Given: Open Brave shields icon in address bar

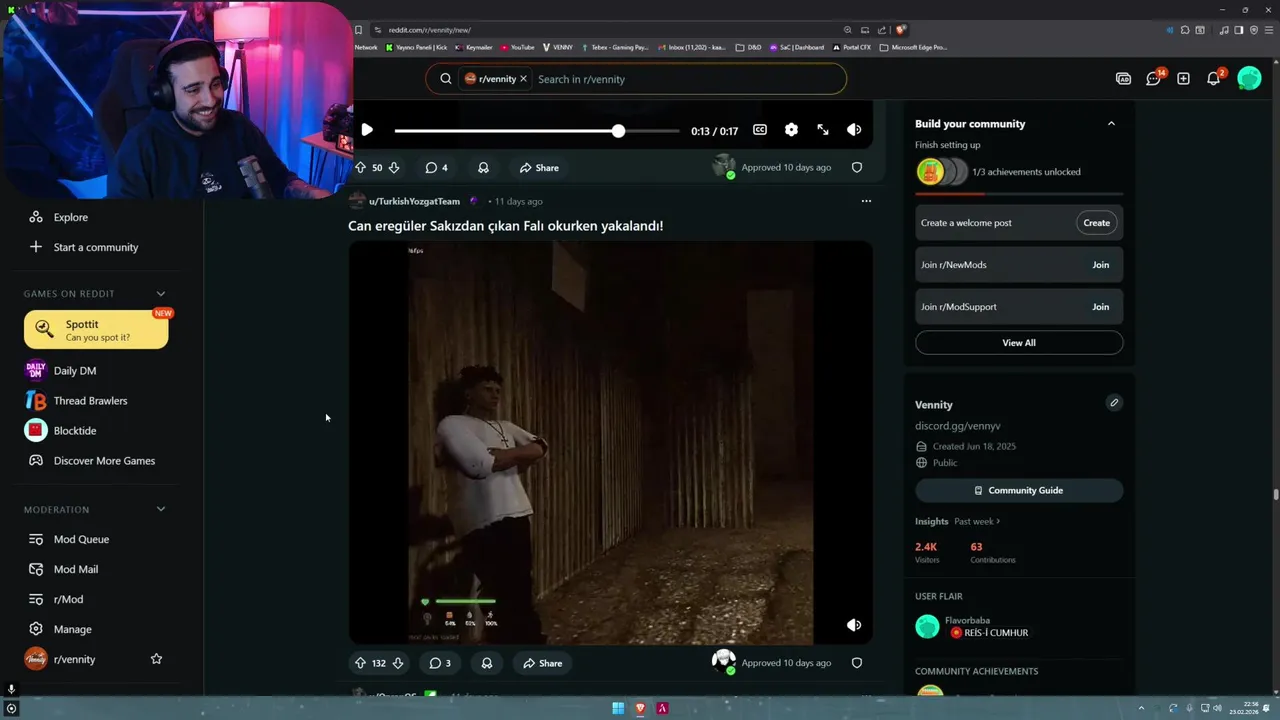Looking at the screenshot, I should tap(901, 30).
